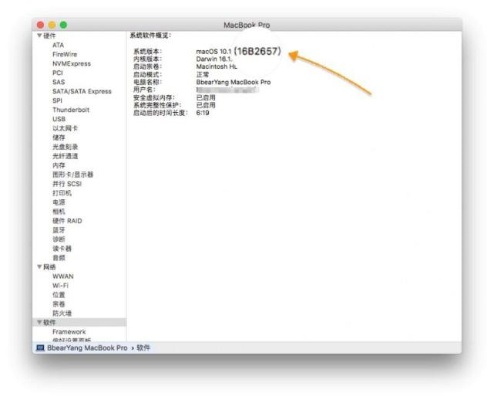Select SPI in the hardware list
The height and width of the screenshot is (400, 494).
coord(57,101)
